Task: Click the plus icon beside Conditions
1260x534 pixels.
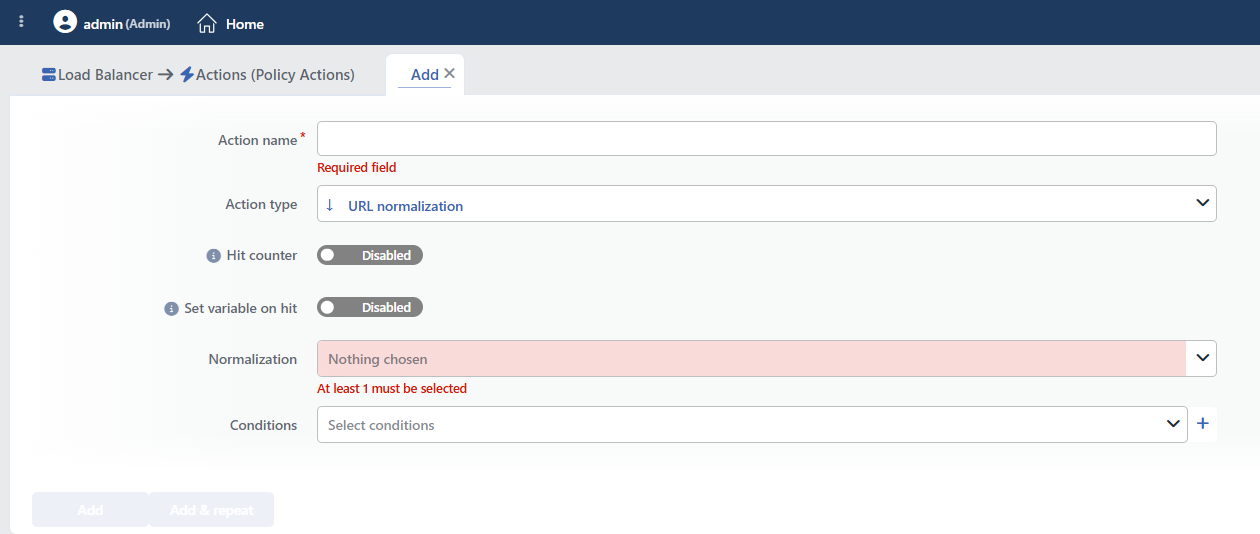Action: point(1203,424)
